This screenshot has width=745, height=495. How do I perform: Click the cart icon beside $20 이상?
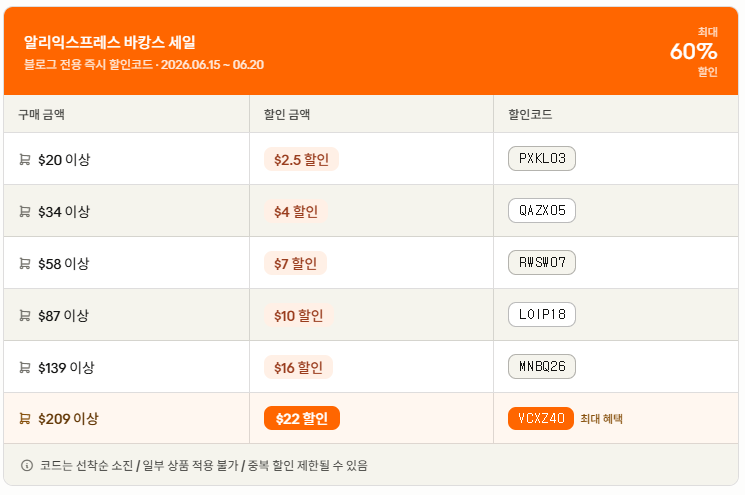pos(25,160)
